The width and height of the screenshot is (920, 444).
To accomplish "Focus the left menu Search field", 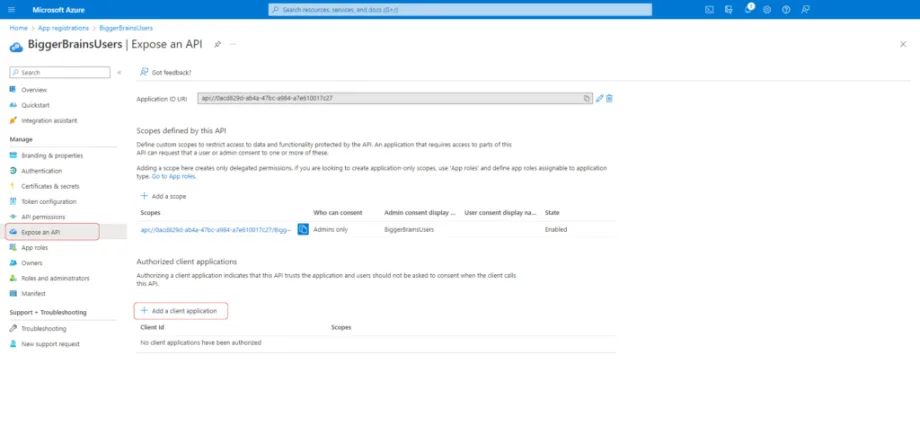I will coord(60,73).
